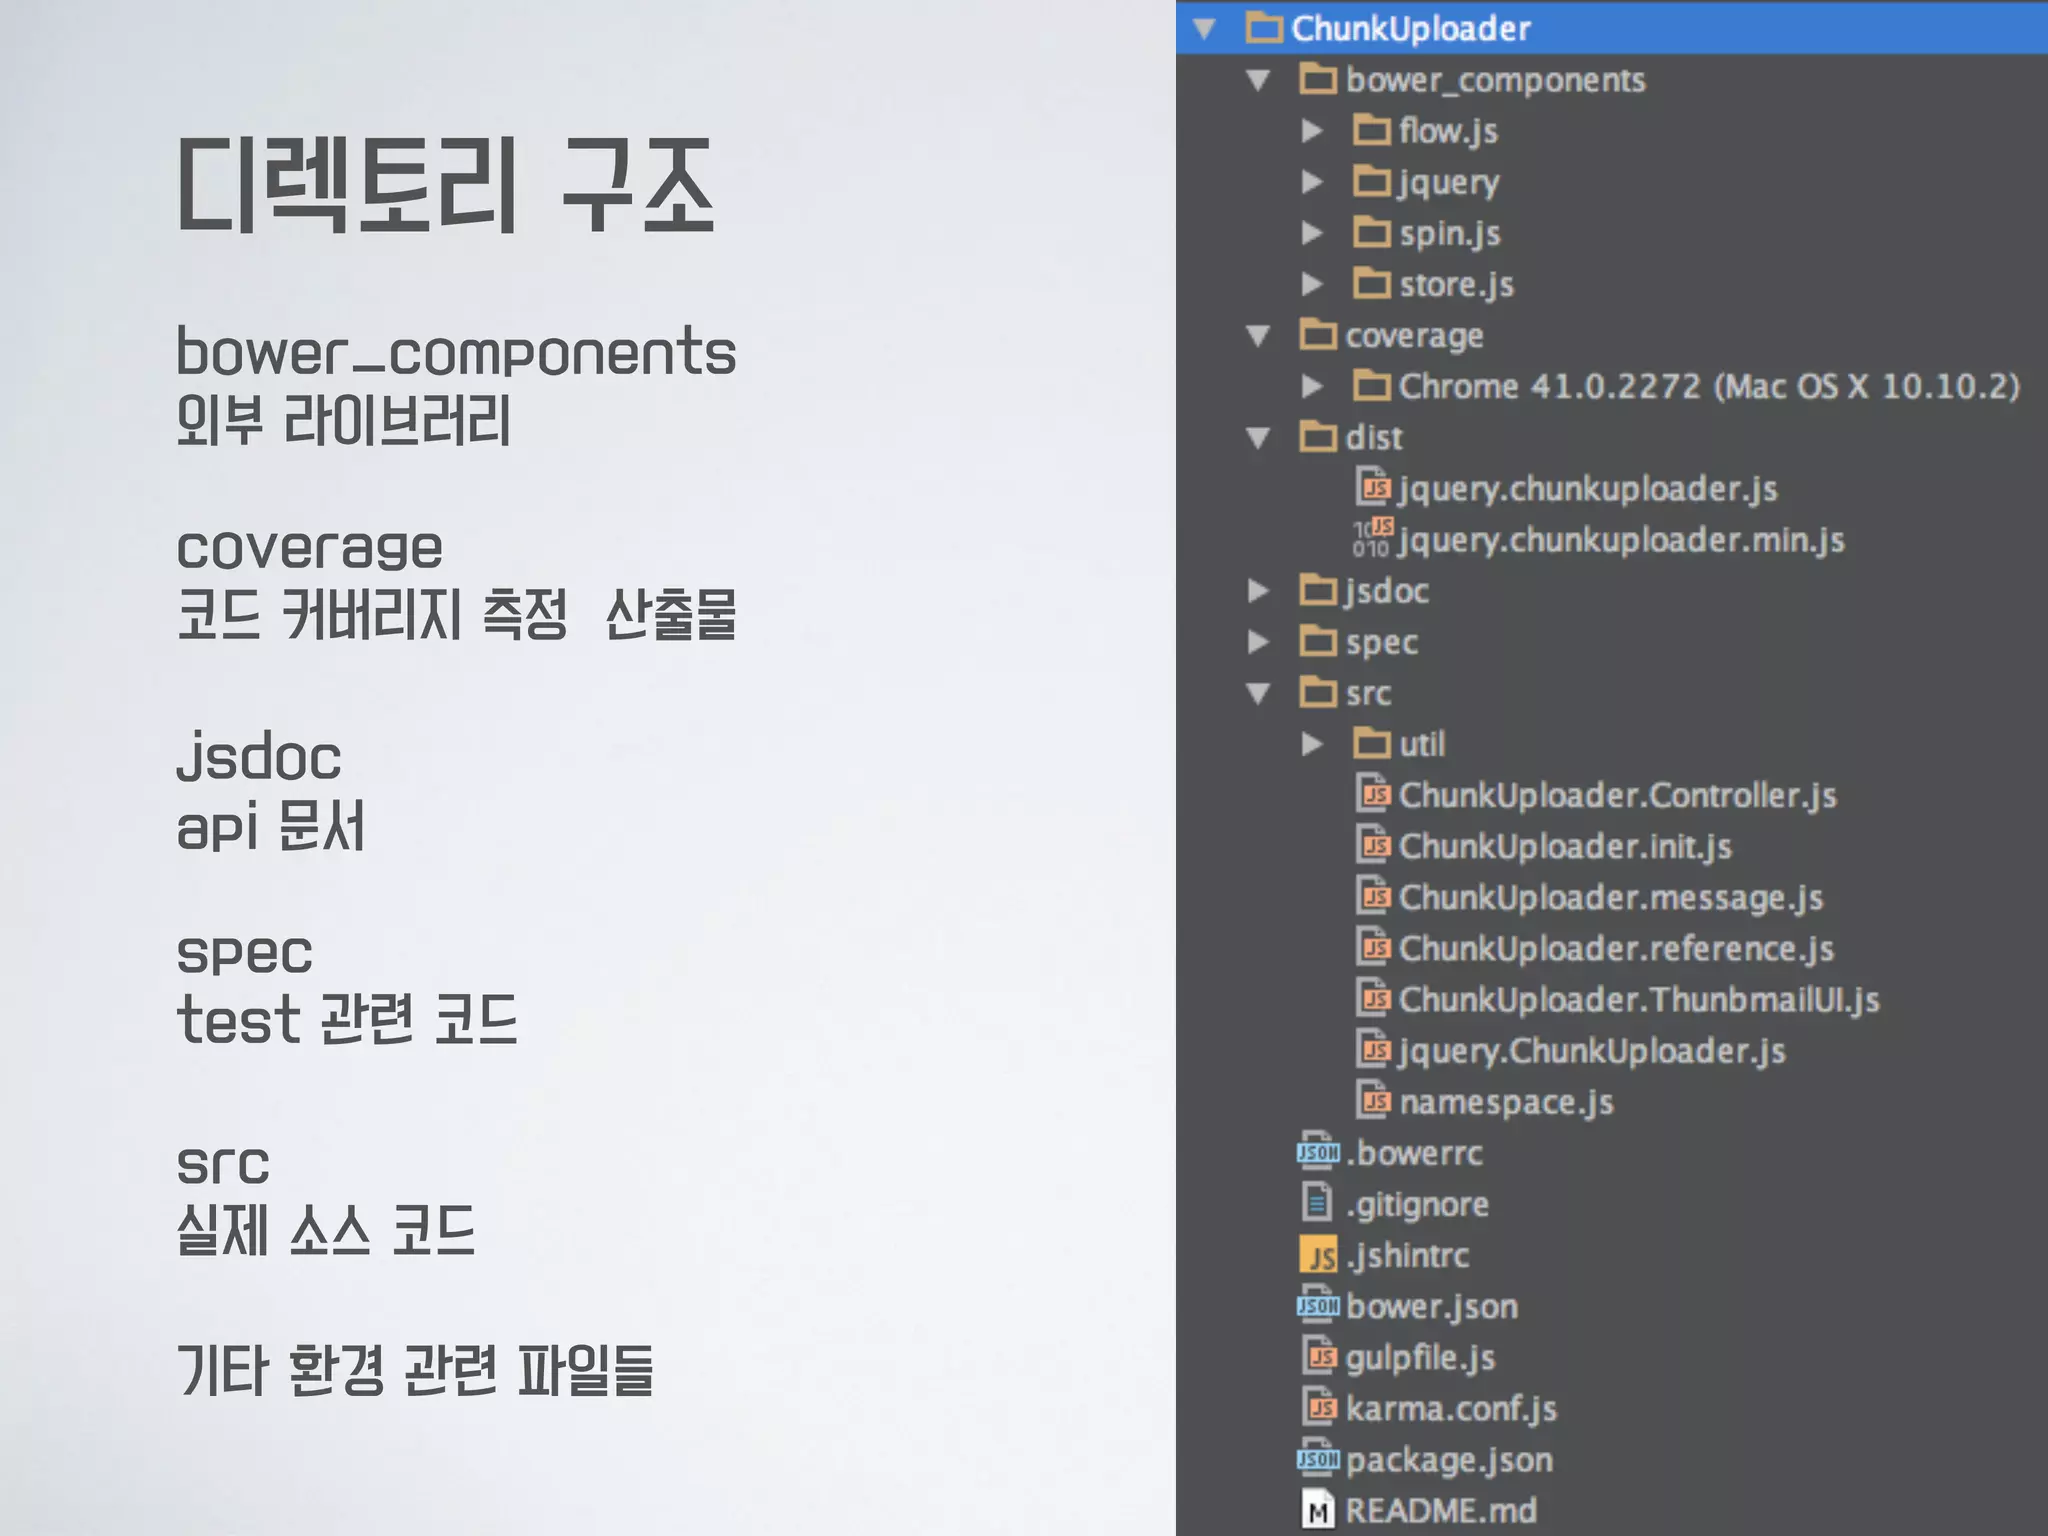Expand the spin.js folder arrow
The height and width of the screenshot is (1536, 2048).
(x=1312, y=233)
